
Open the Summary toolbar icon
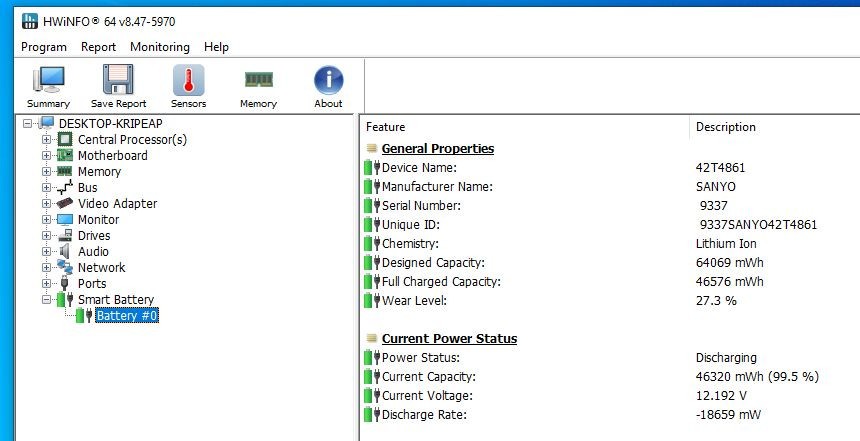point(48,80)
